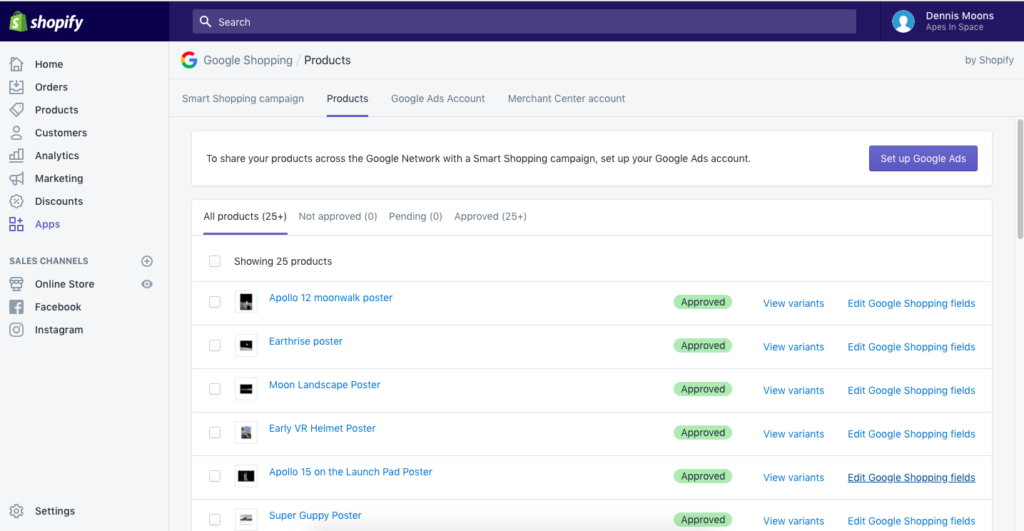Image resolution: width=1024 pixels, height=531 pixels.
Task: Click the Marketing megaphone icon
Action: click(x=16, y=178)
